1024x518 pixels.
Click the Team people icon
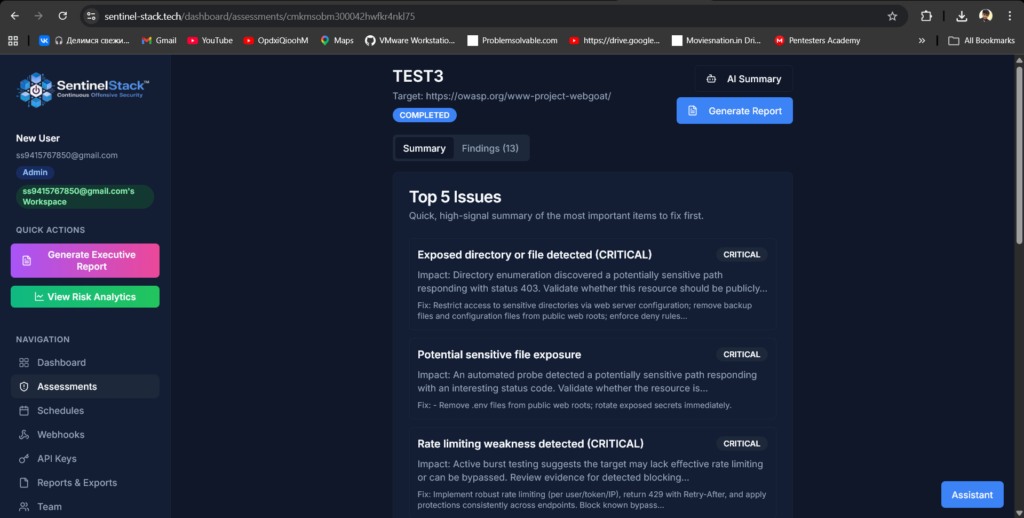tap(24, 507)
